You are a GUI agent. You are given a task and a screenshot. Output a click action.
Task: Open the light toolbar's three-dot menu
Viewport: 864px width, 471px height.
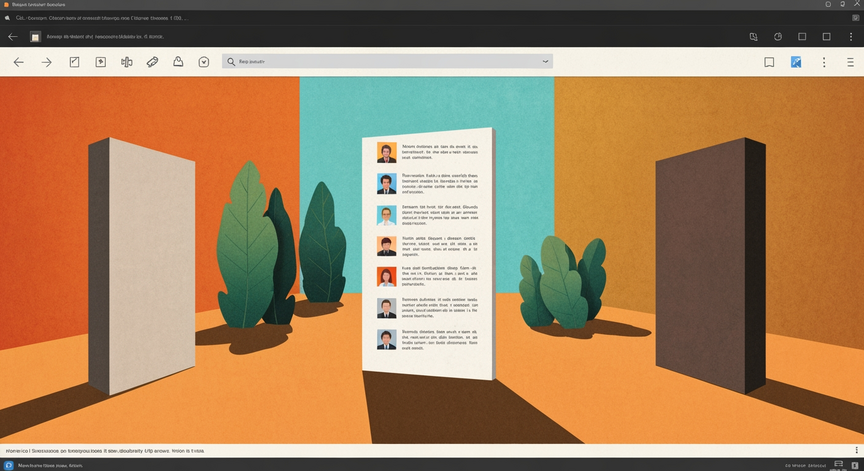coord(824,62)
